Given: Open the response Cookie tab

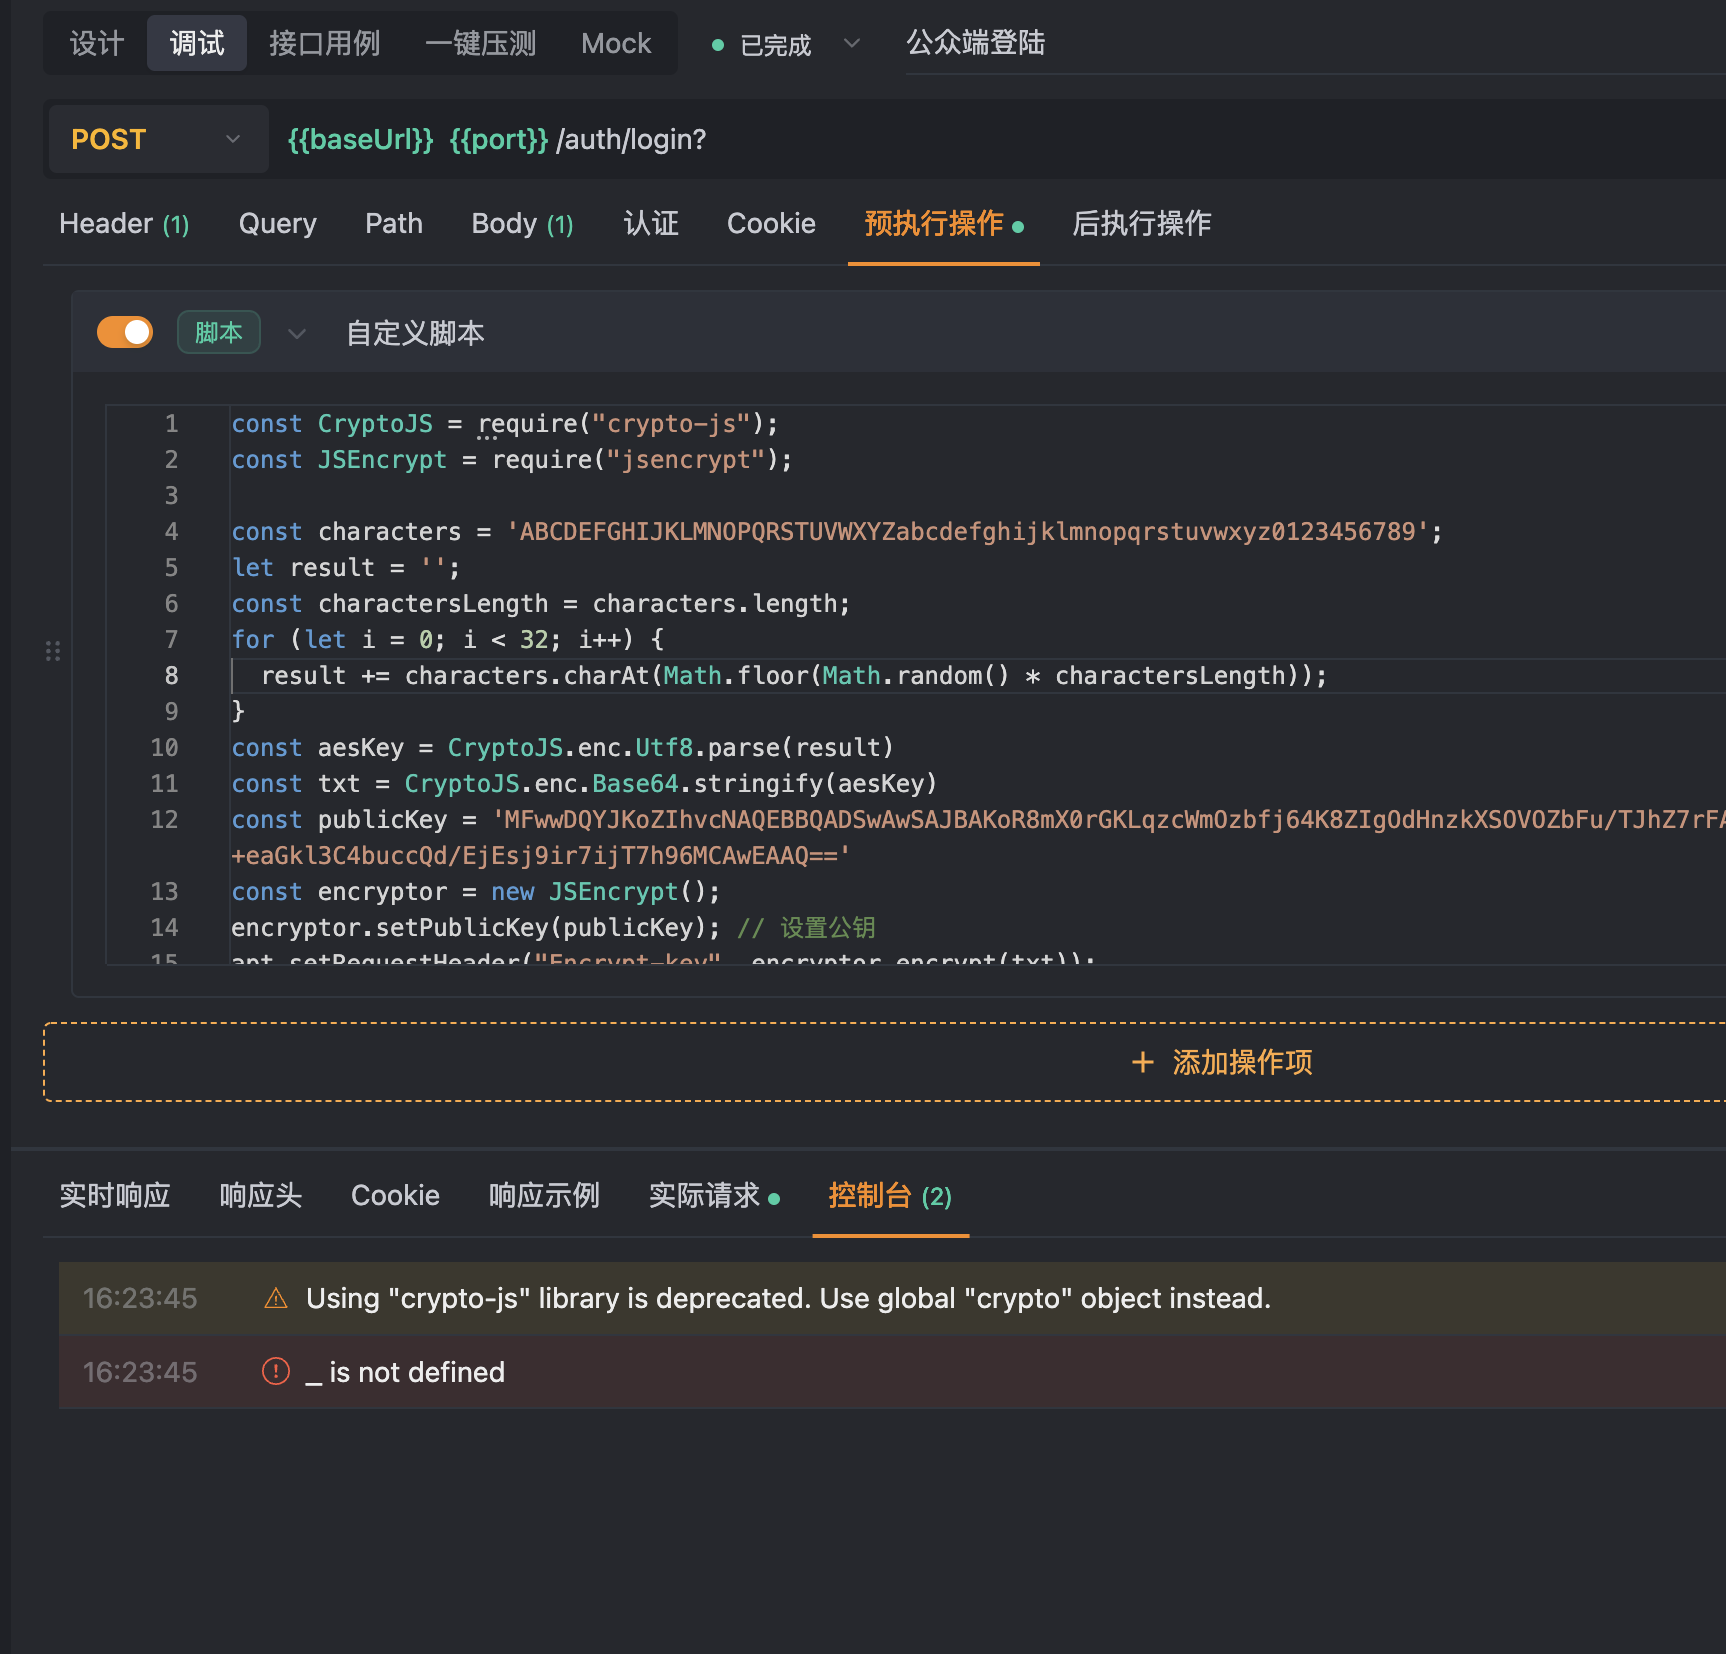Looking at the screenshot, I should pyautogui.click(x=395, y=1195).
